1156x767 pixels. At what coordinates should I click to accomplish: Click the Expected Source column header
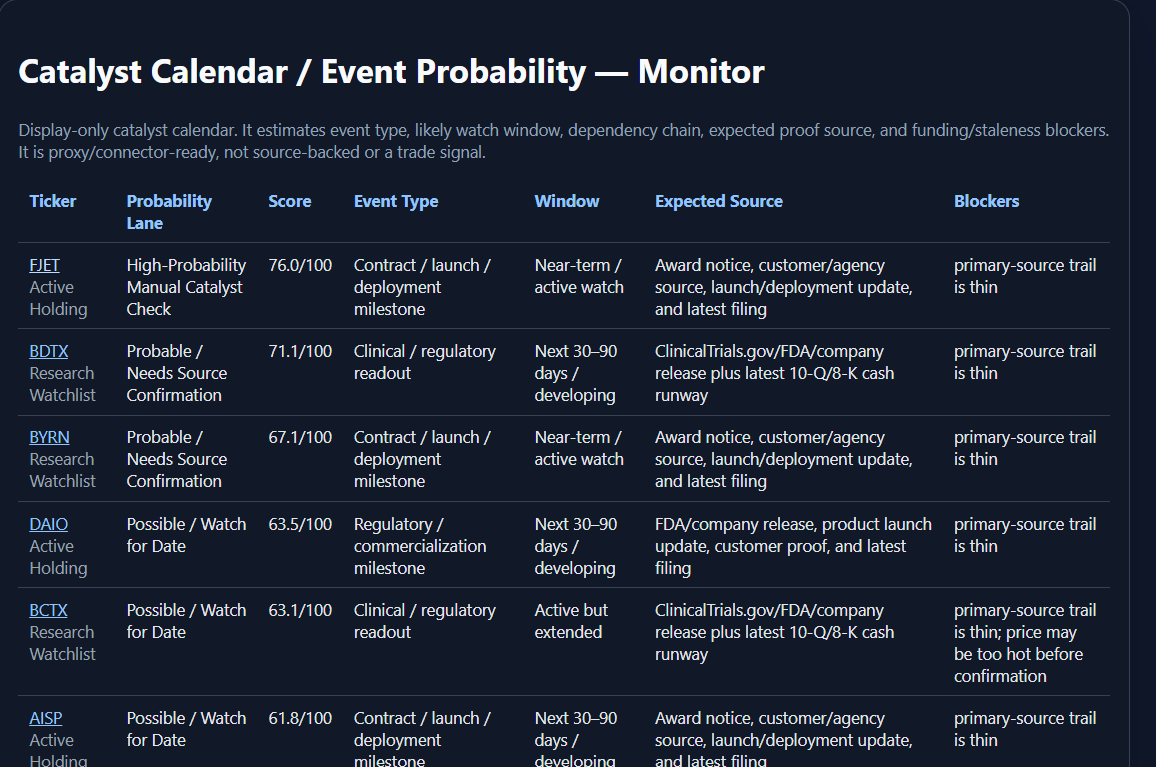719,201
